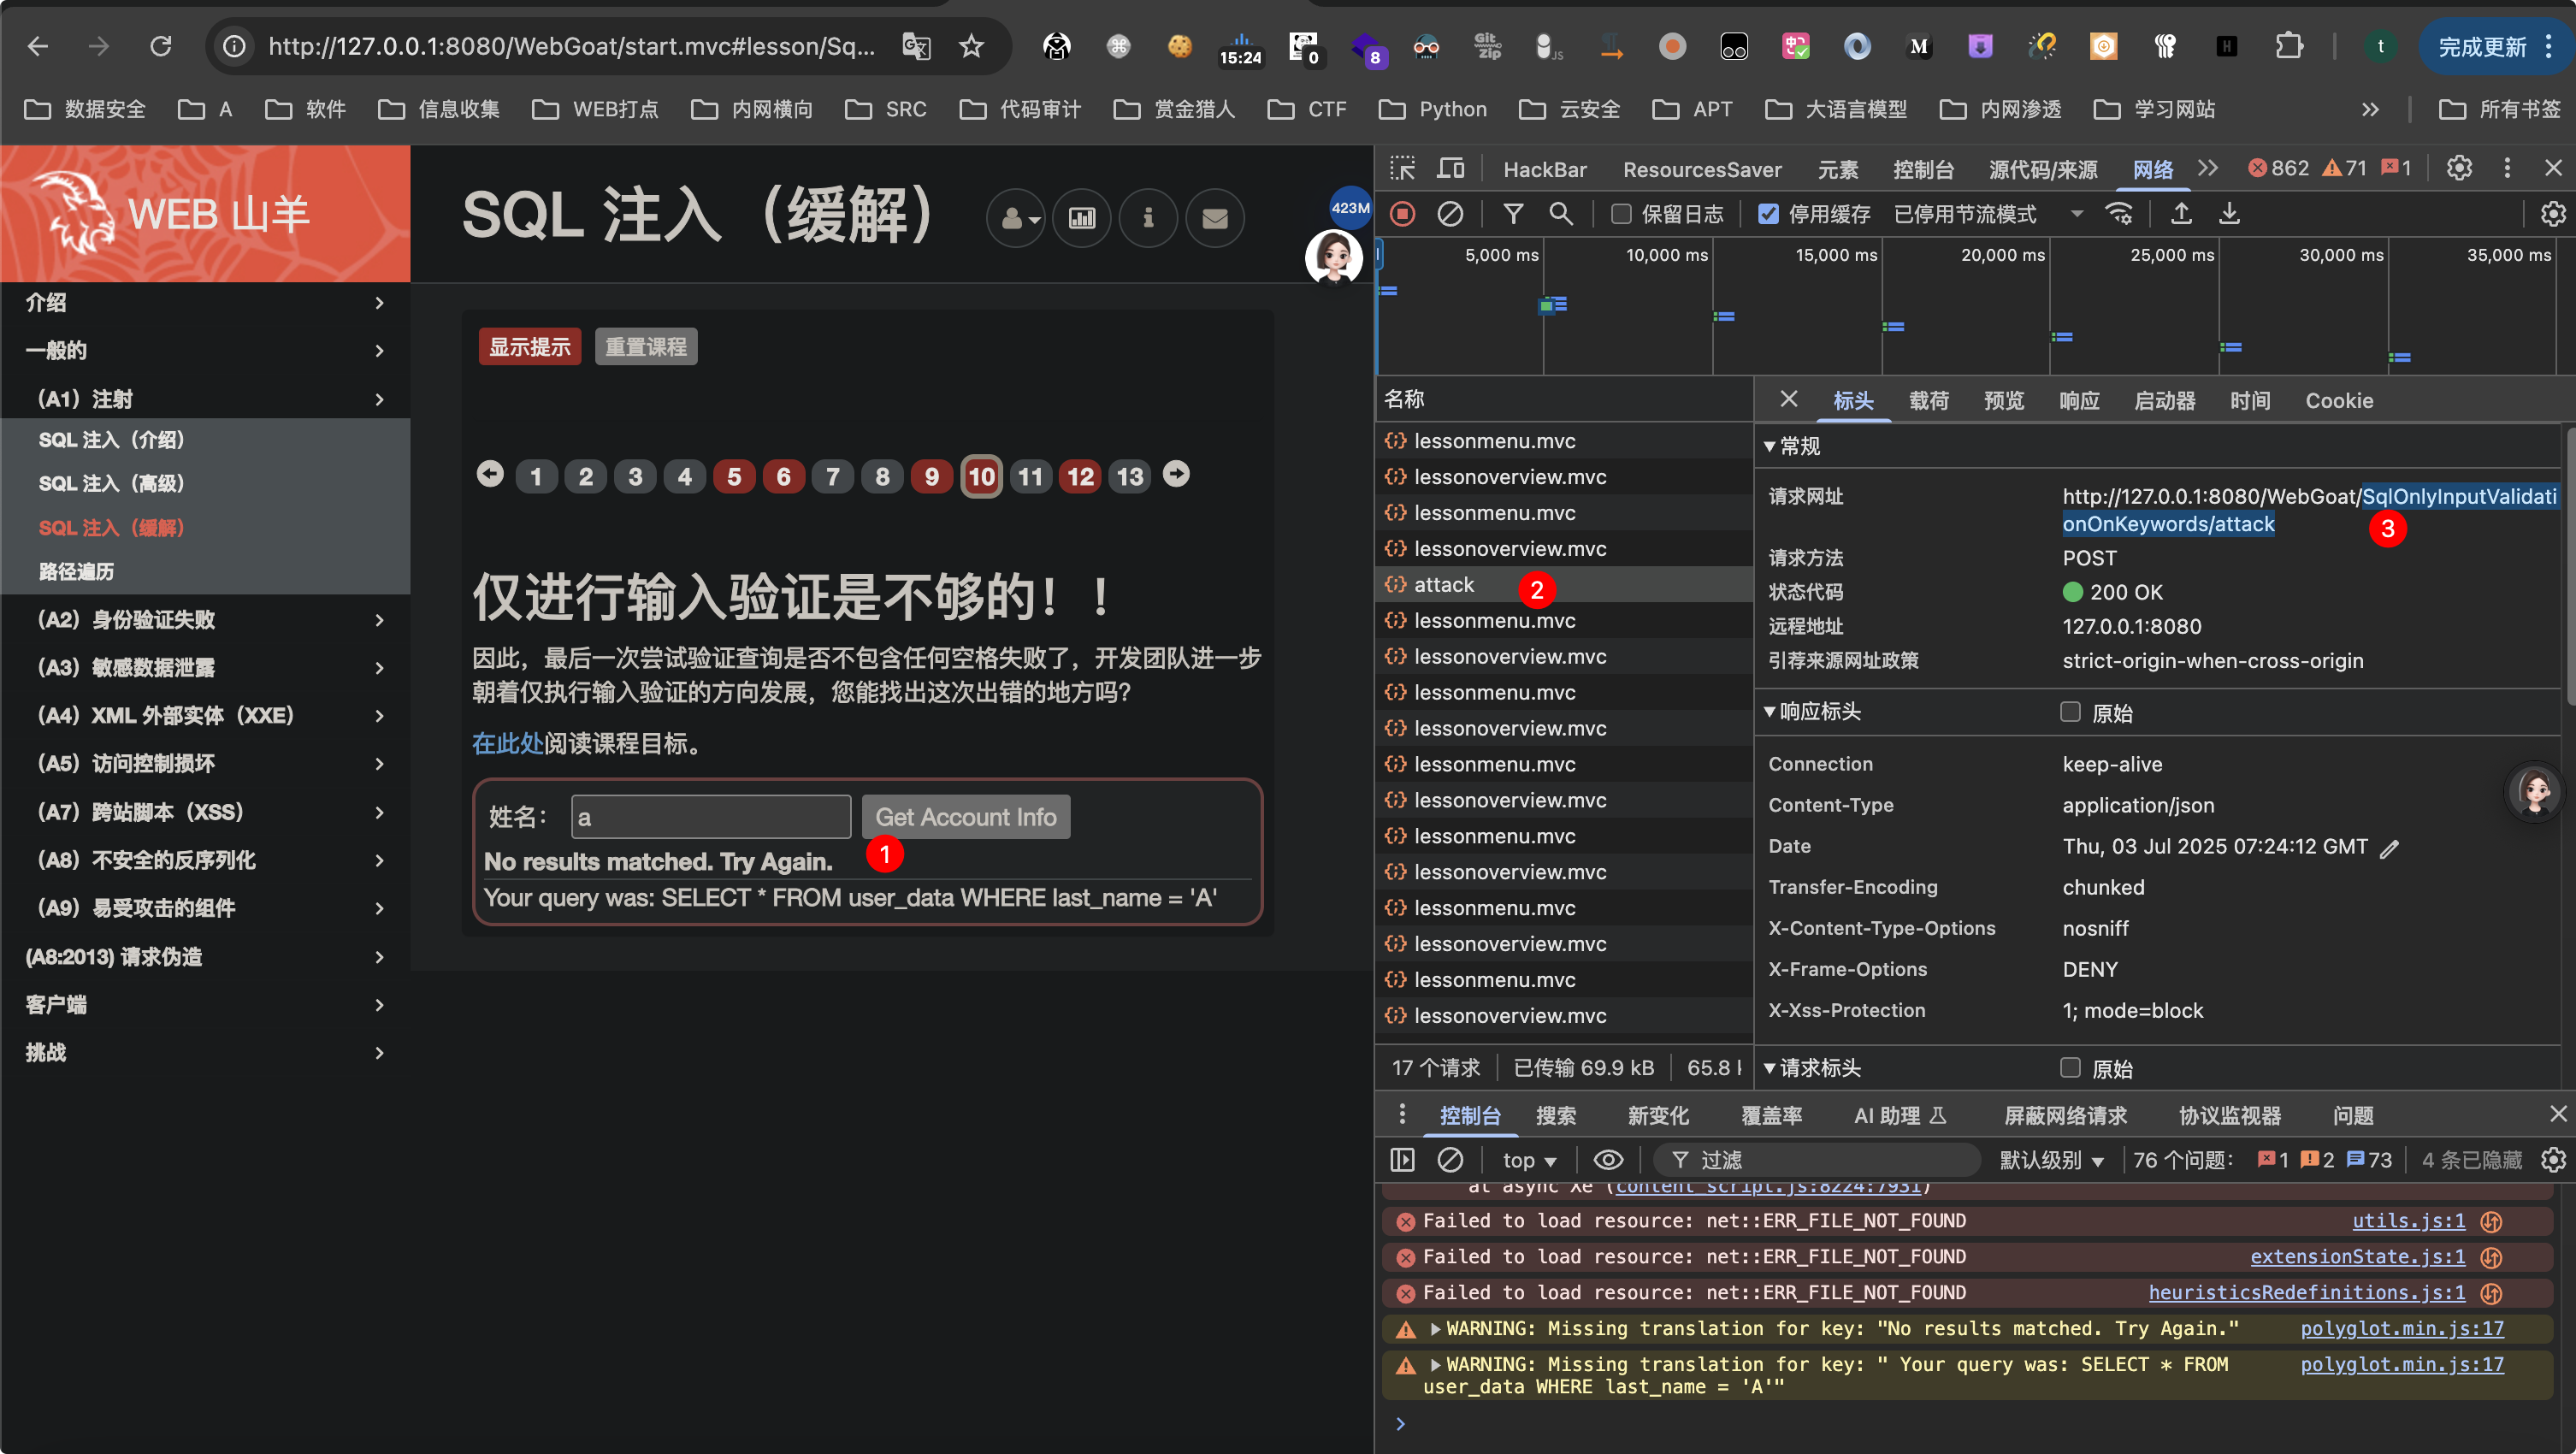Open the WebGoat report card chart icon
The width and height of the screenshot is (2576, 1454).
[1082, 218]
